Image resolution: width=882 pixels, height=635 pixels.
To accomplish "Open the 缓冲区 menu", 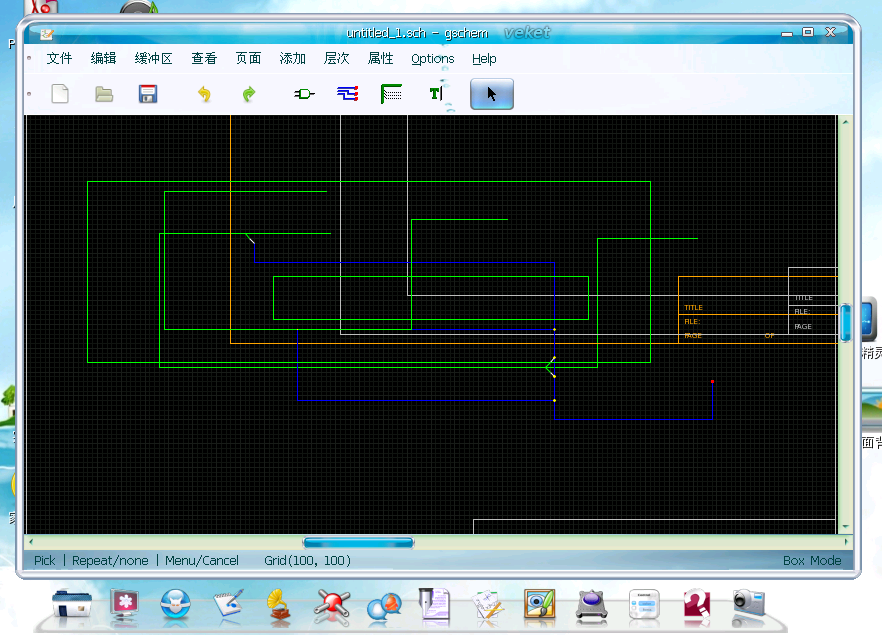I will (x=154, y=58).
